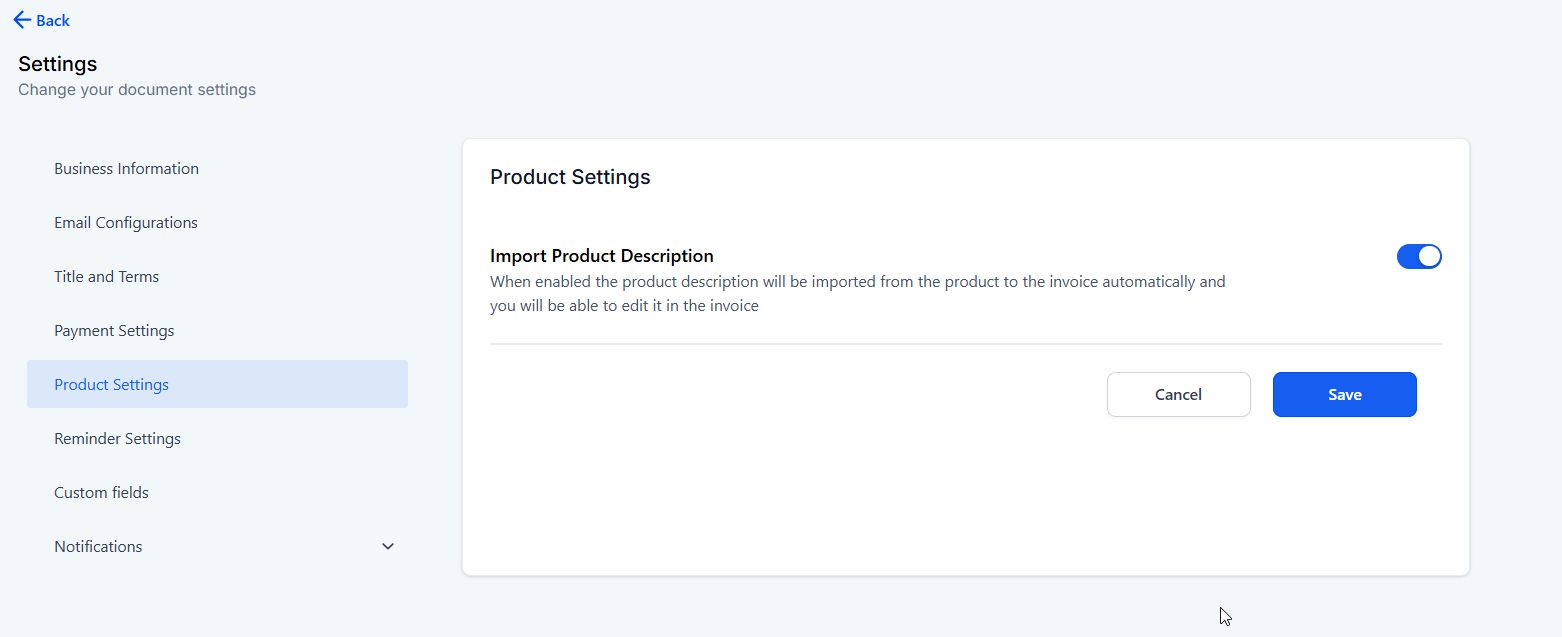Click the Back link text

tap(53, 20)
